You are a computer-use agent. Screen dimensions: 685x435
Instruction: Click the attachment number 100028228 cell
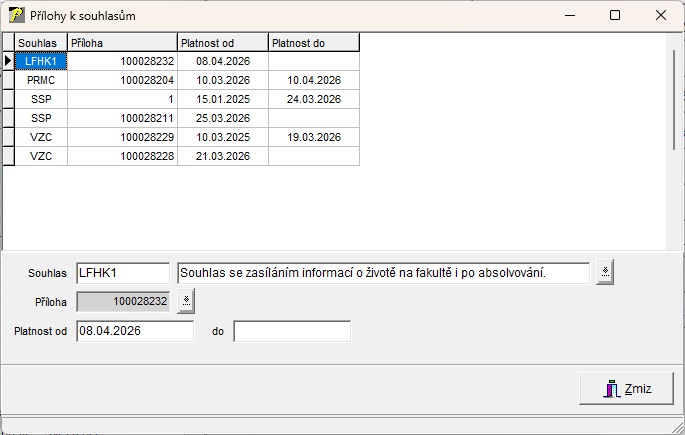(122, 156)
